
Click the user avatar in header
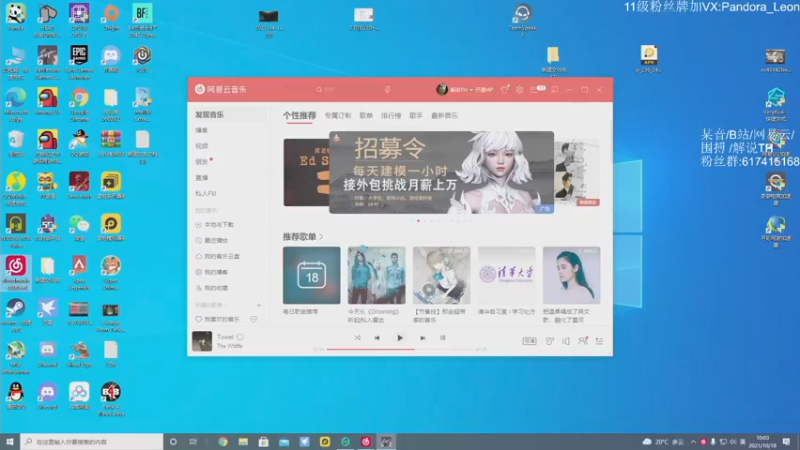442,89
